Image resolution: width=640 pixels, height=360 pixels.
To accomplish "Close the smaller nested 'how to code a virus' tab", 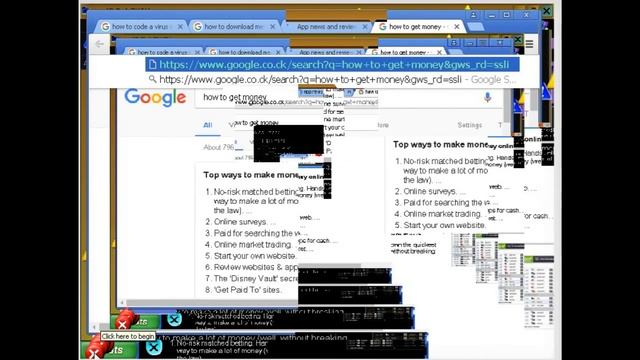I will click(197, 52).
